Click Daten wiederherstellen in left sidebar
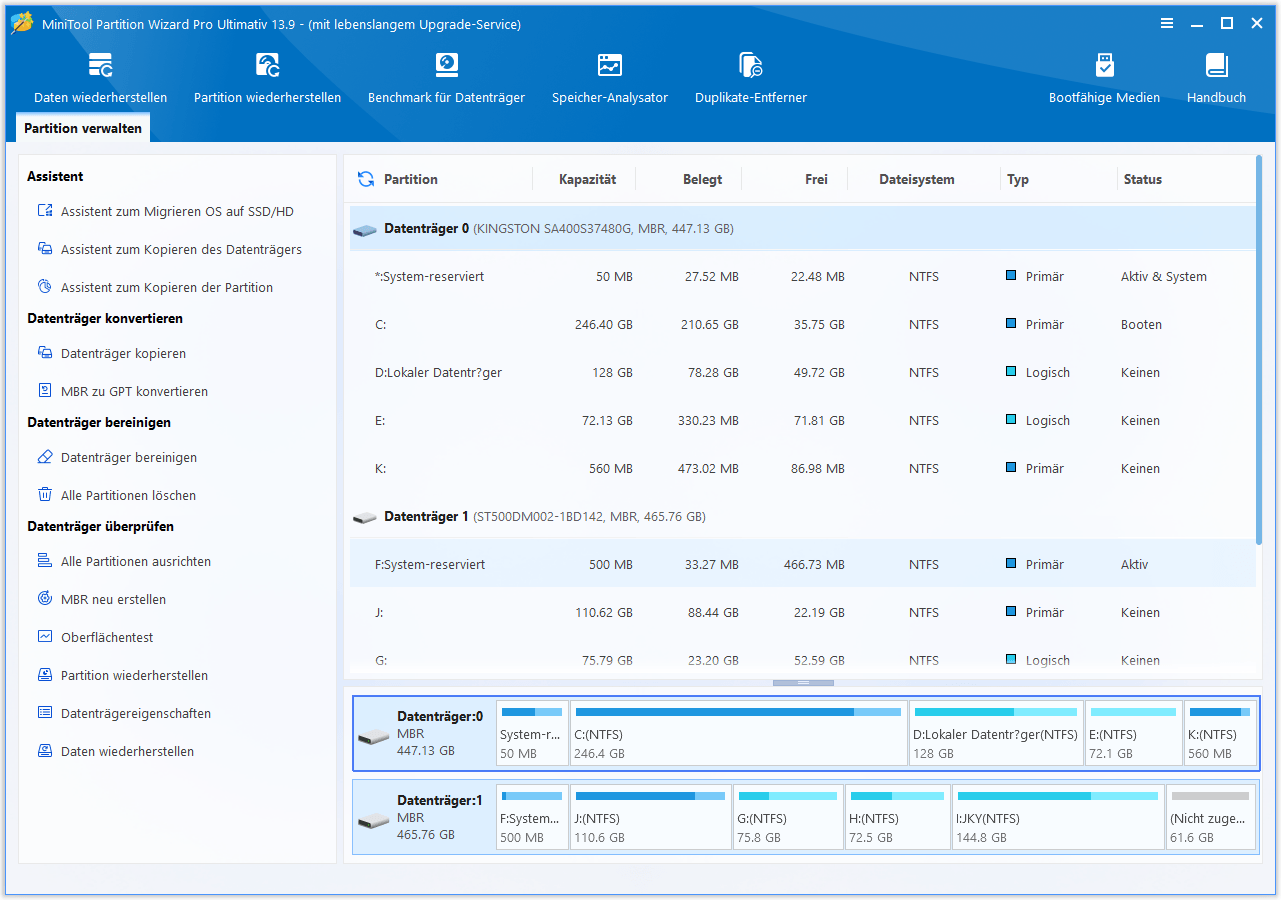1281x900 pixels. pos(116,751)
